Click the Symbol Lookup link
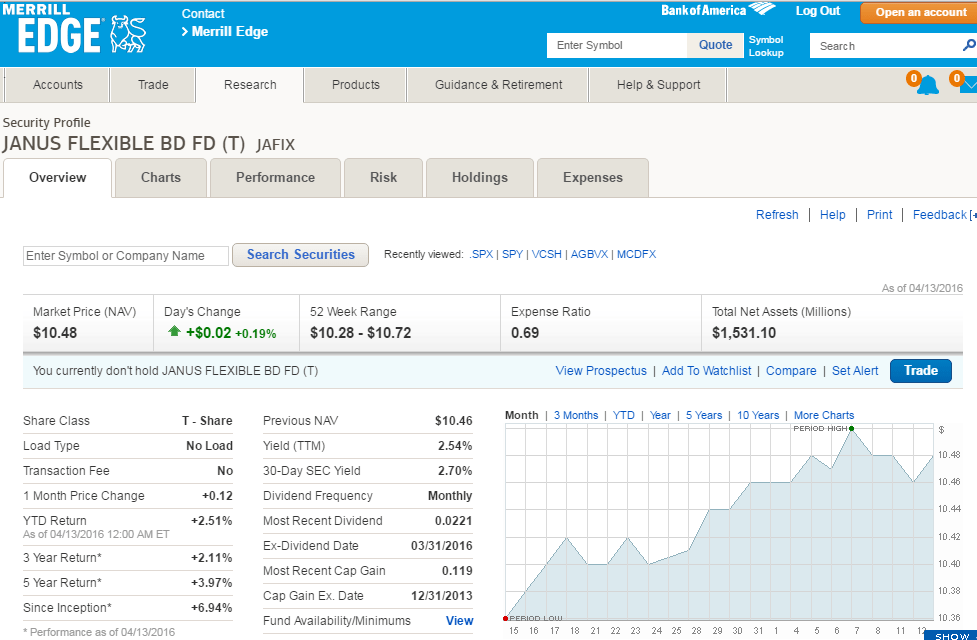Viewport: 977px width, 640px height. coord(766,45)
